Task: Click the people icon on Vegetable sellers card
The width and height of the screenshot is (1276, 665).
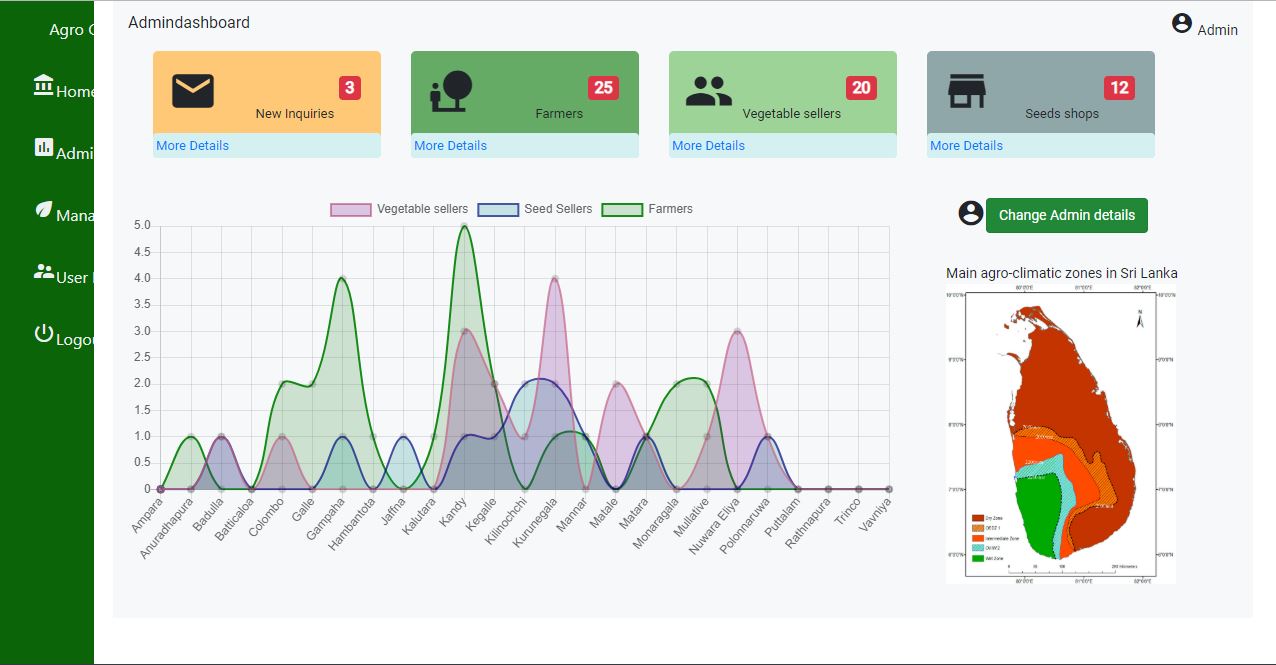Action: click(709, 89)
